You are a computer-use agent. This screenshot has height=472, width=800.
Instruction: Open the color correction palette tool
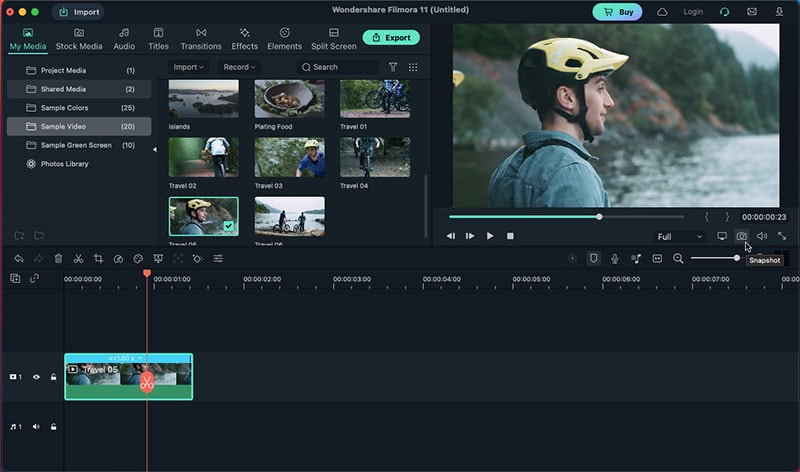coord(138,258)
